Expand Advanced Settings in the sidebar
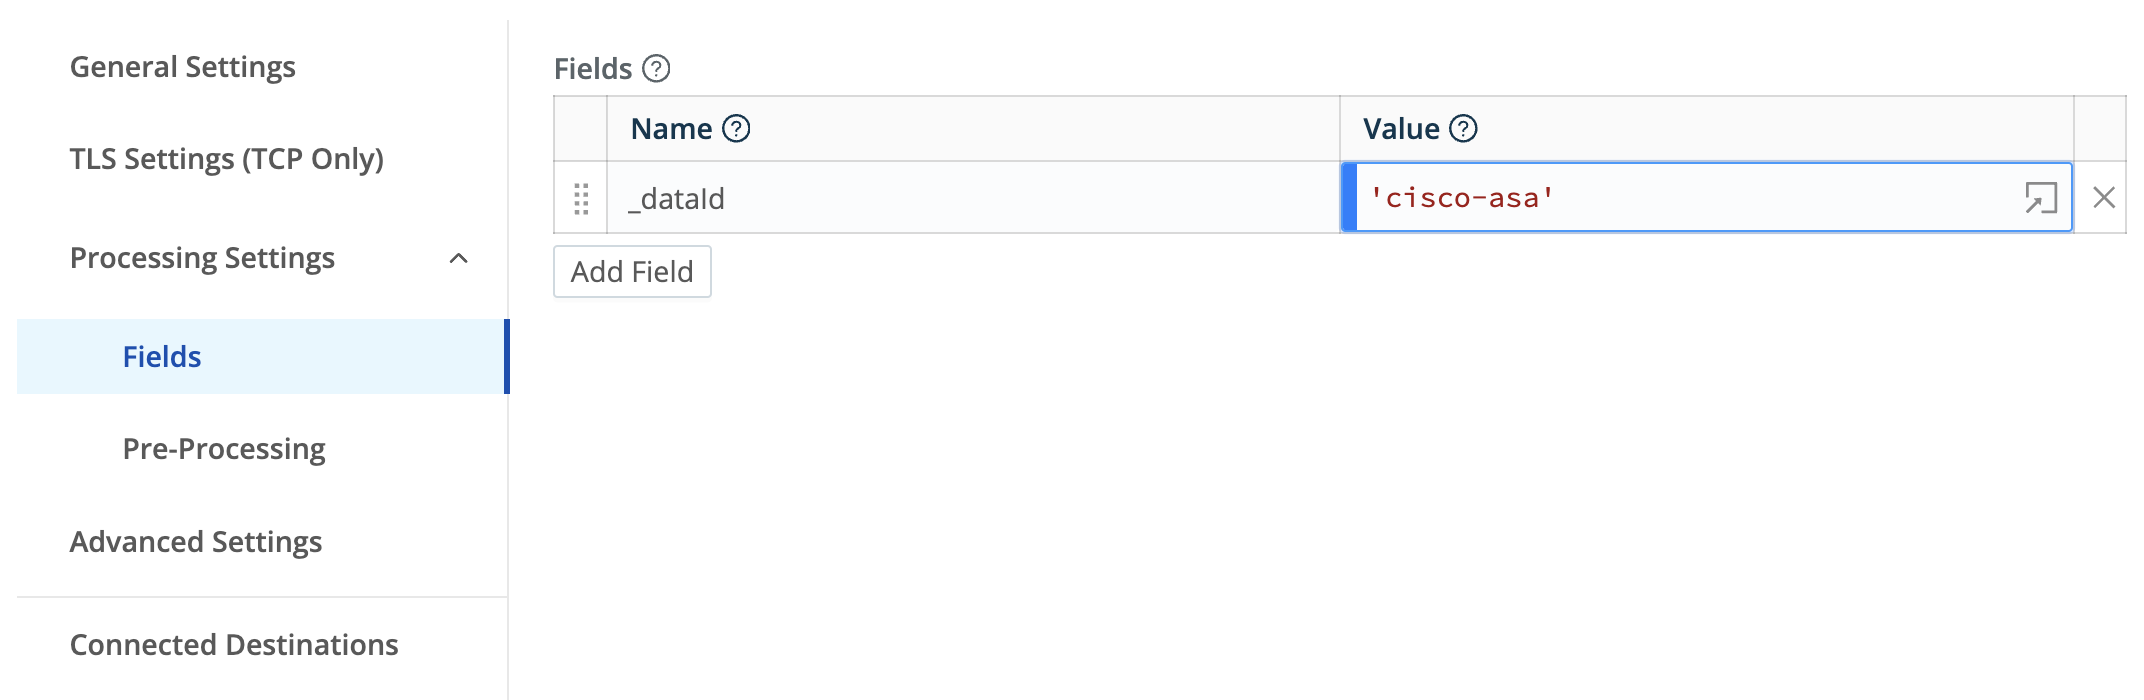The height and width of the screenshot is (700, 2144). tap(195, 542)
